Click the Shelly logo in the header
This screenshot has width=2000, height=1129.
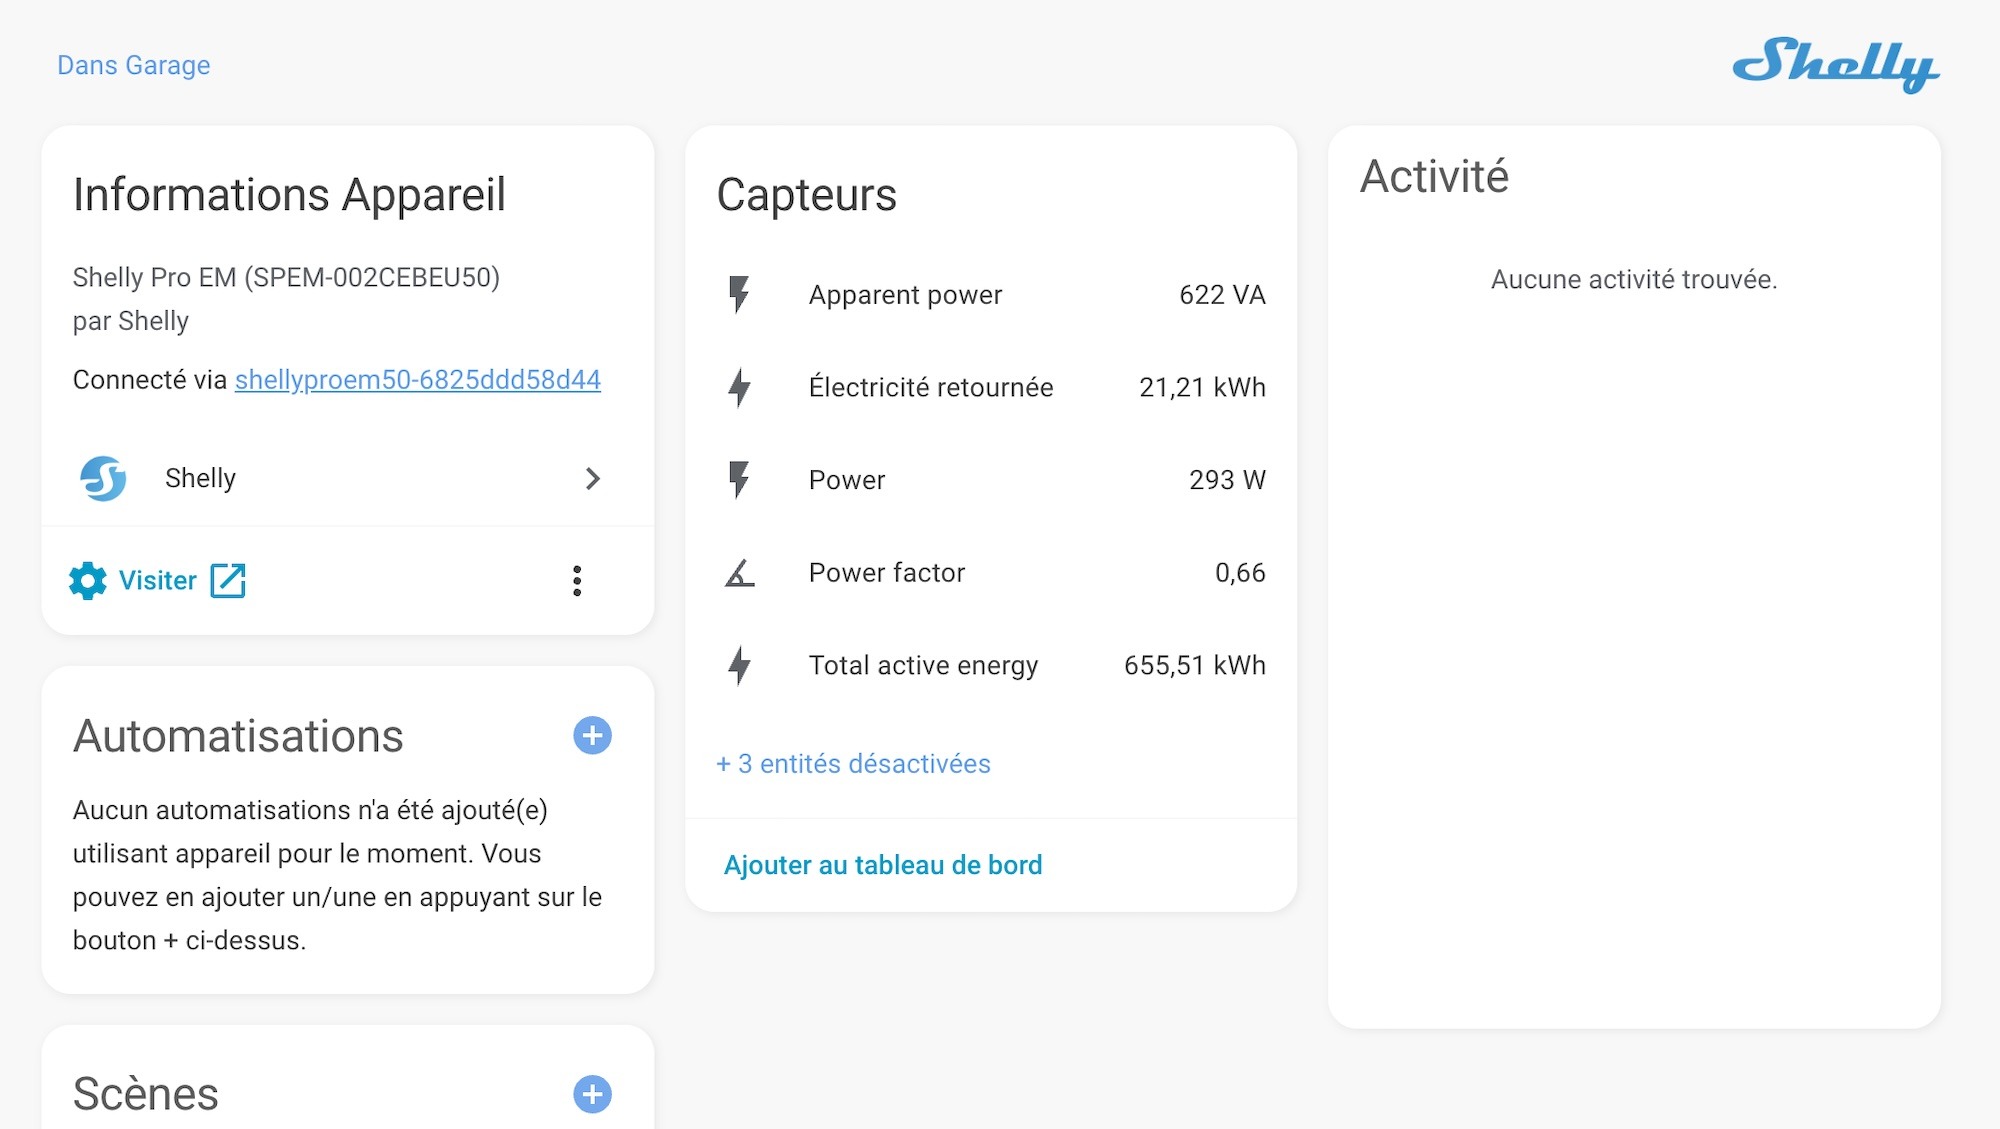1835,64
